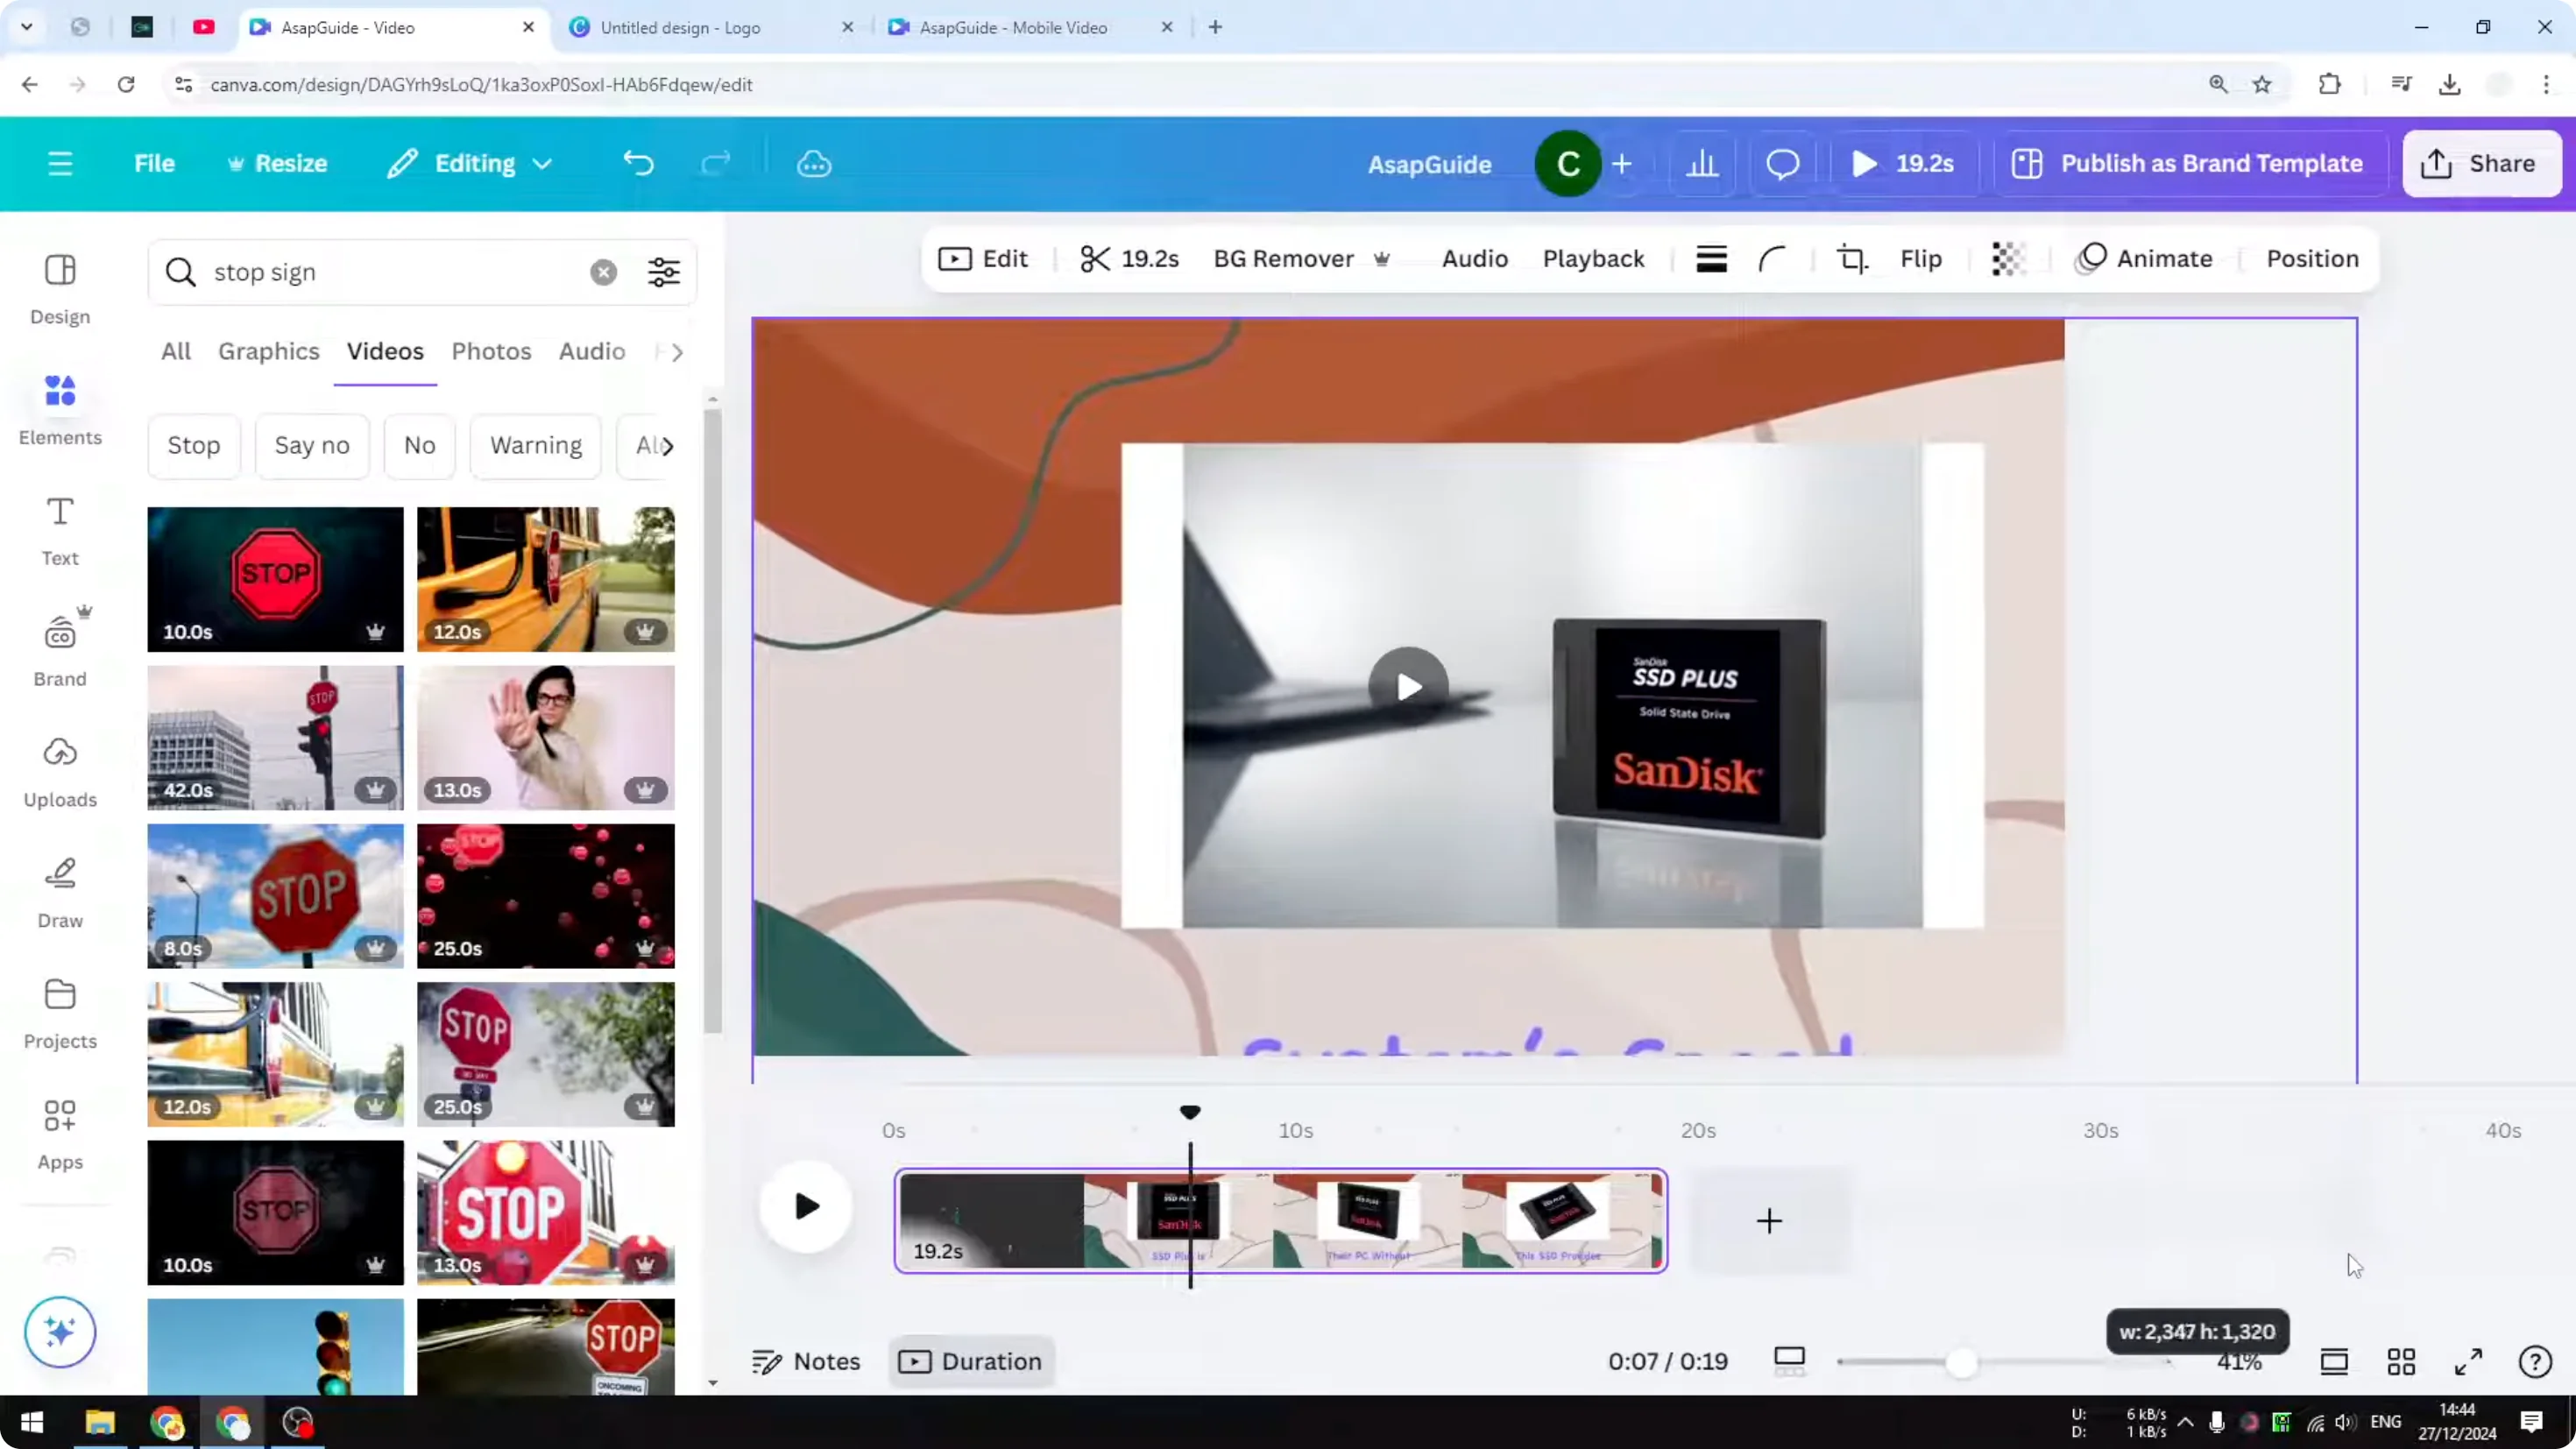Viewport: 2576px width, 1449px height.
Task: Open the Elements panel
Action: [59, 408]
